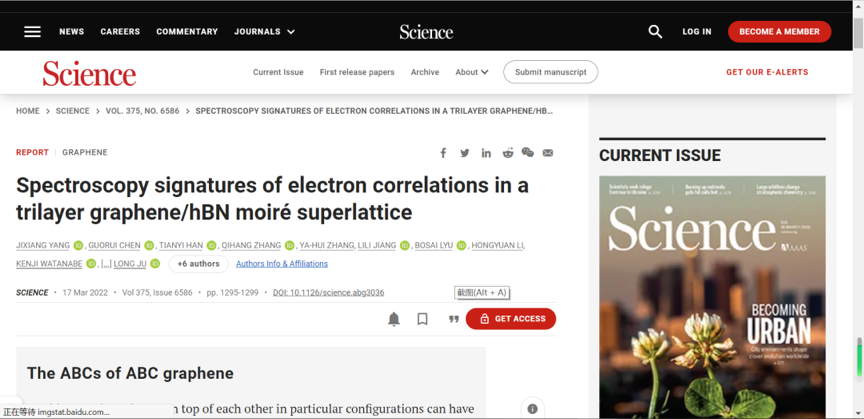864x419 pixels.
Task: Click the search magnifier icon
Action: pyautogui.click(x=655, y=31)
